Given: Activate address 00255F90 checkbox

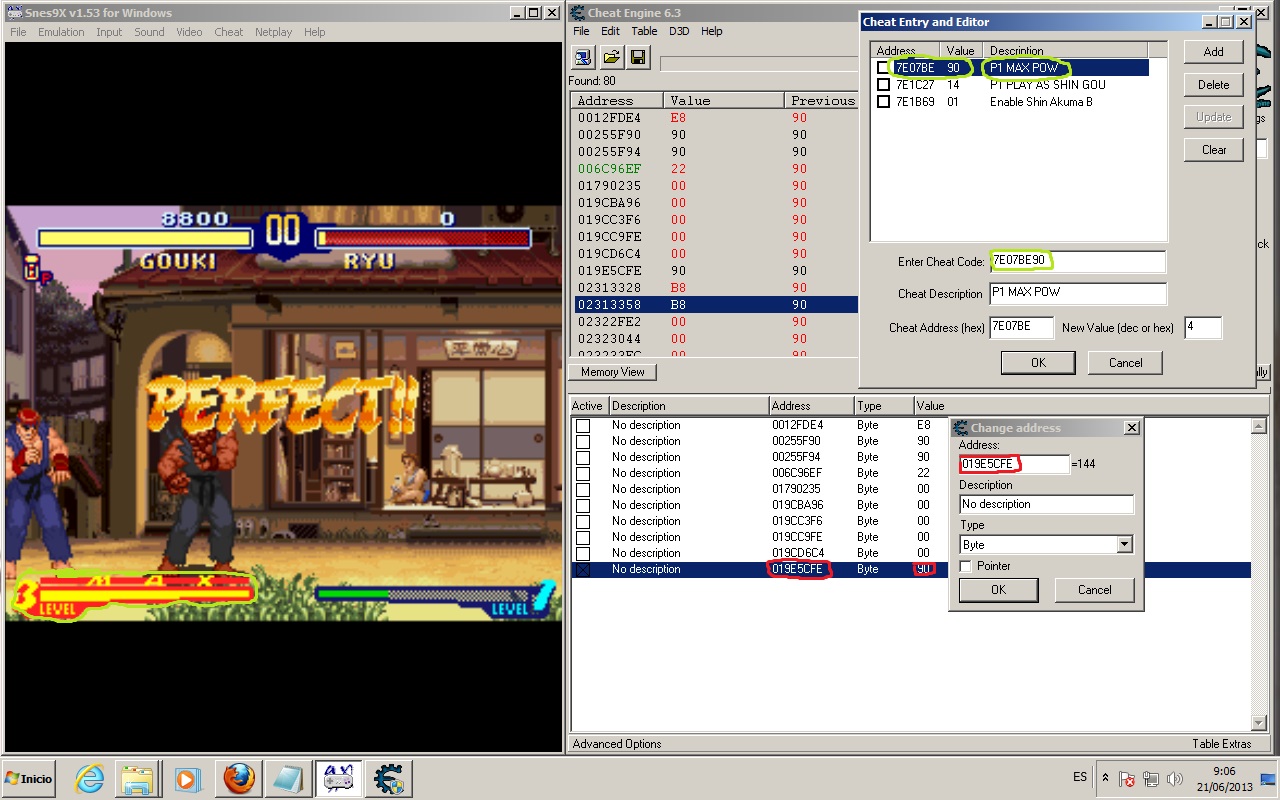Looking at the screenshot, I should click(583, 441).
